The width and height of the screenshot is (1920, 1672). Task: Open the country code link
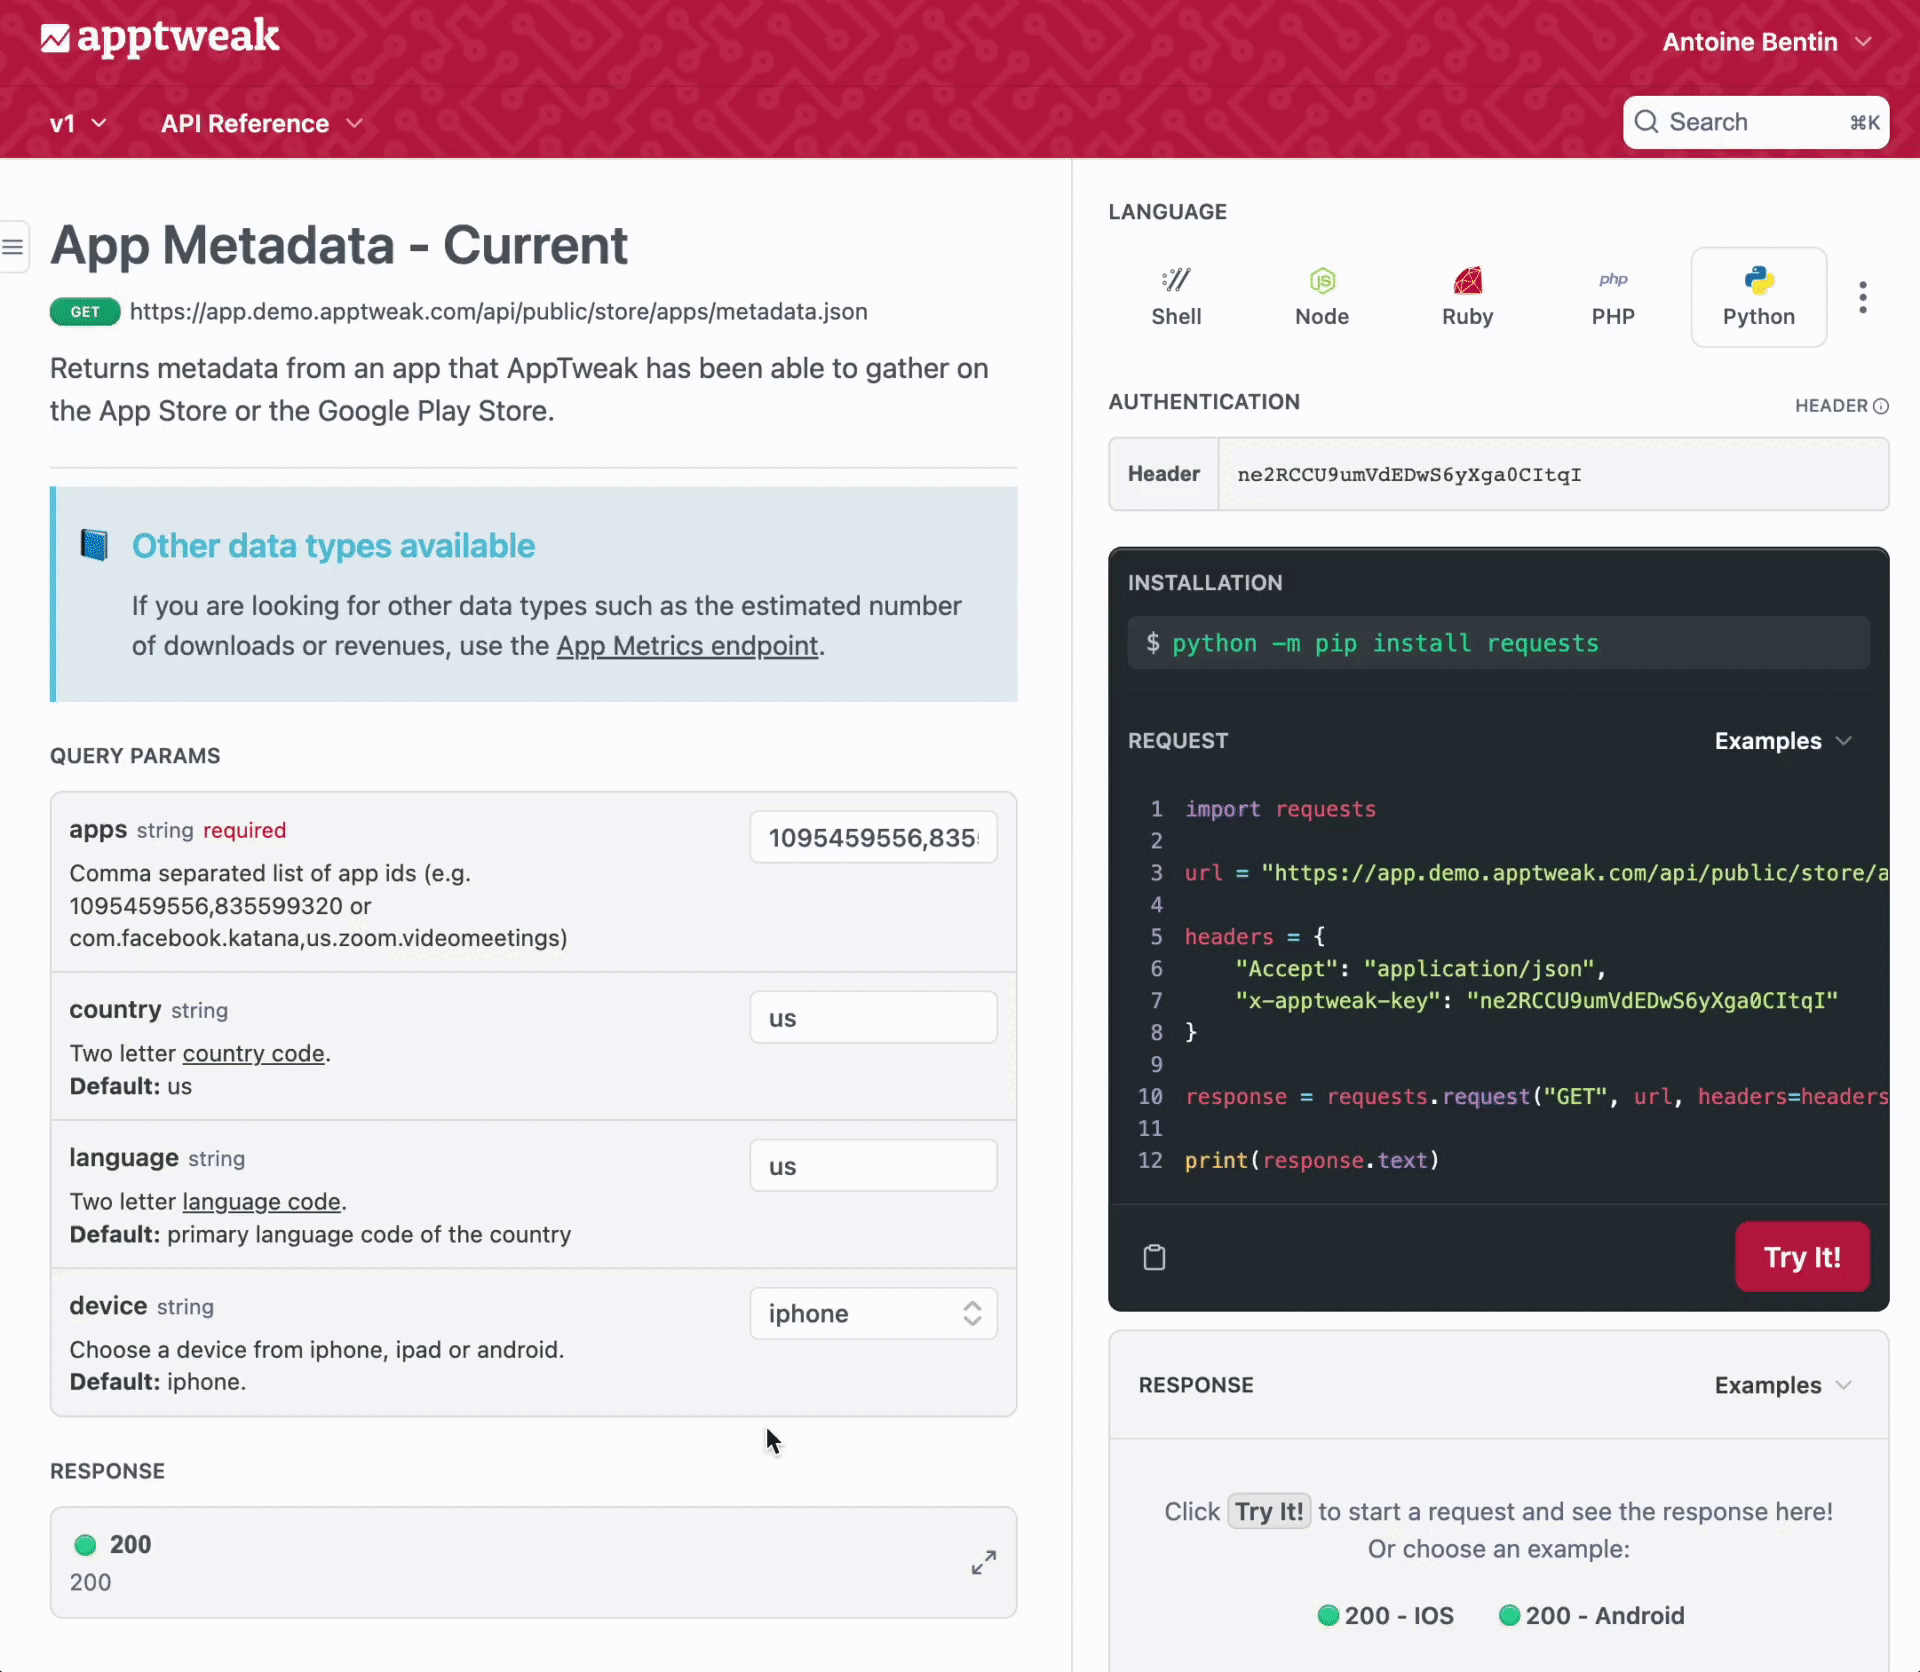point(254,1053)
